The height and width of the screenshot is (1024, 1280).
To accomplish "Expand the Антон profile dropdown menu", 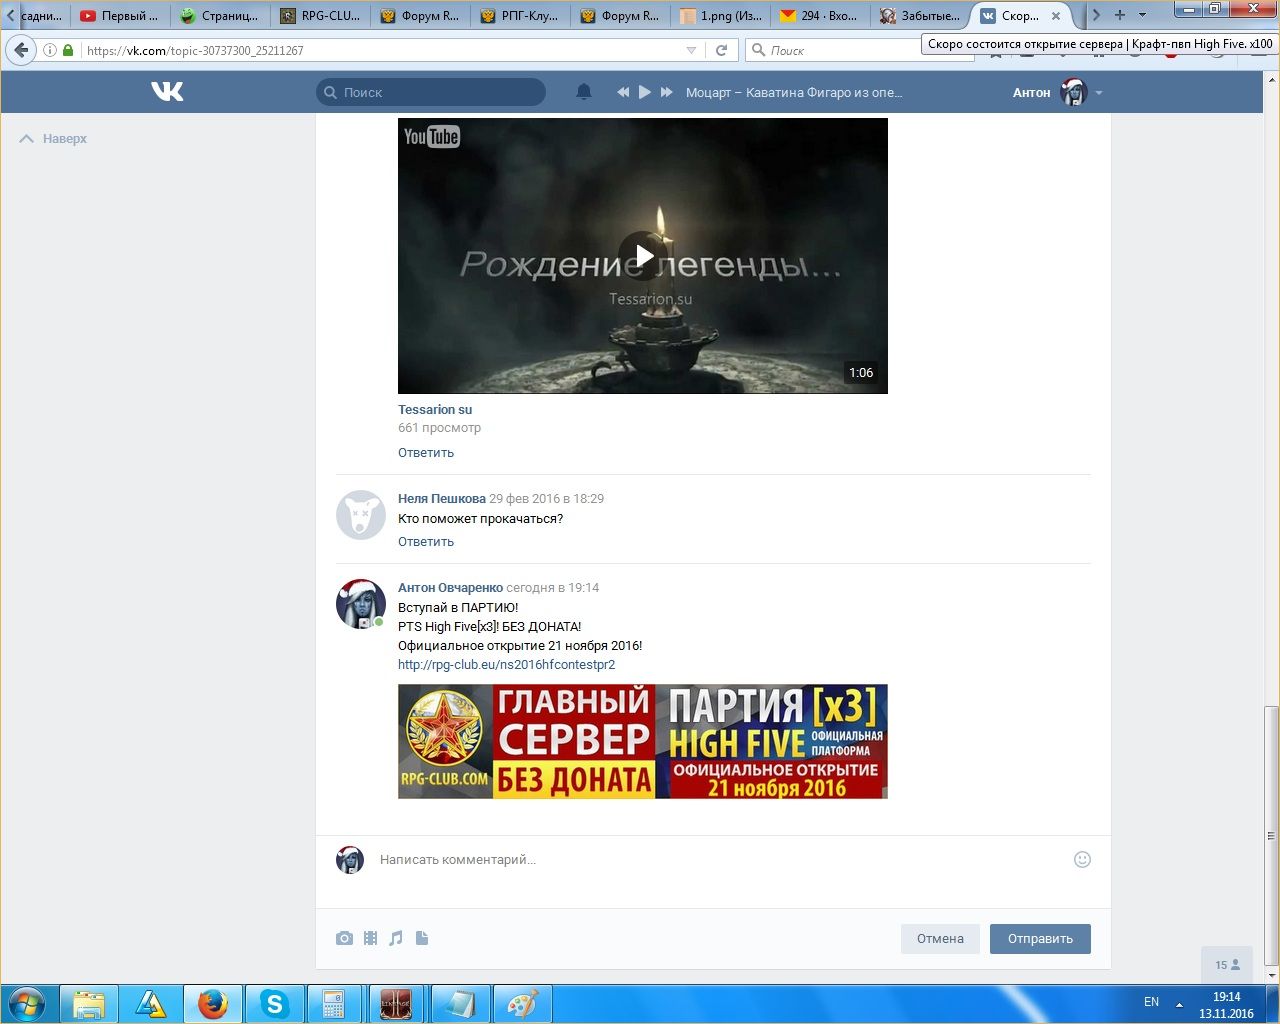I will [1099, 93].
